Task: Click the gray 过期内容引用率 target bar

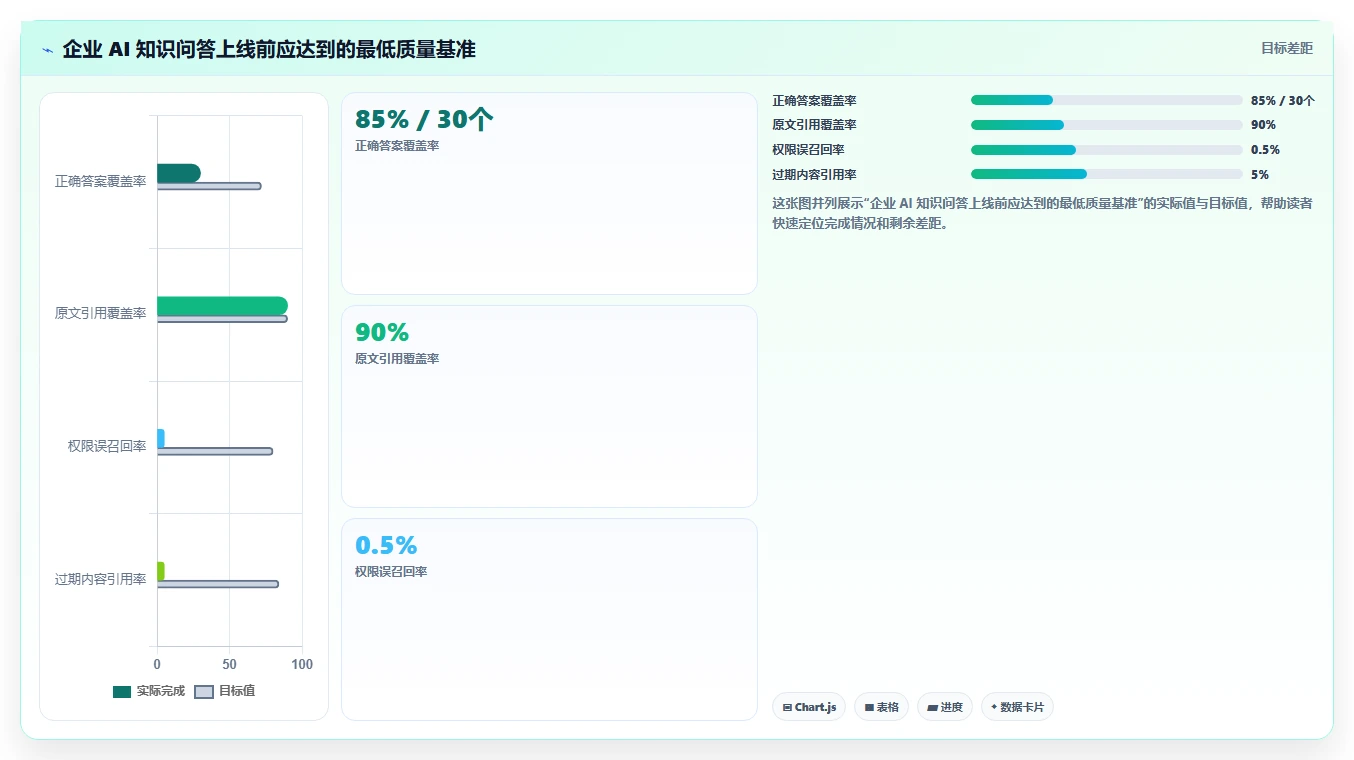Action: (218, 584)
